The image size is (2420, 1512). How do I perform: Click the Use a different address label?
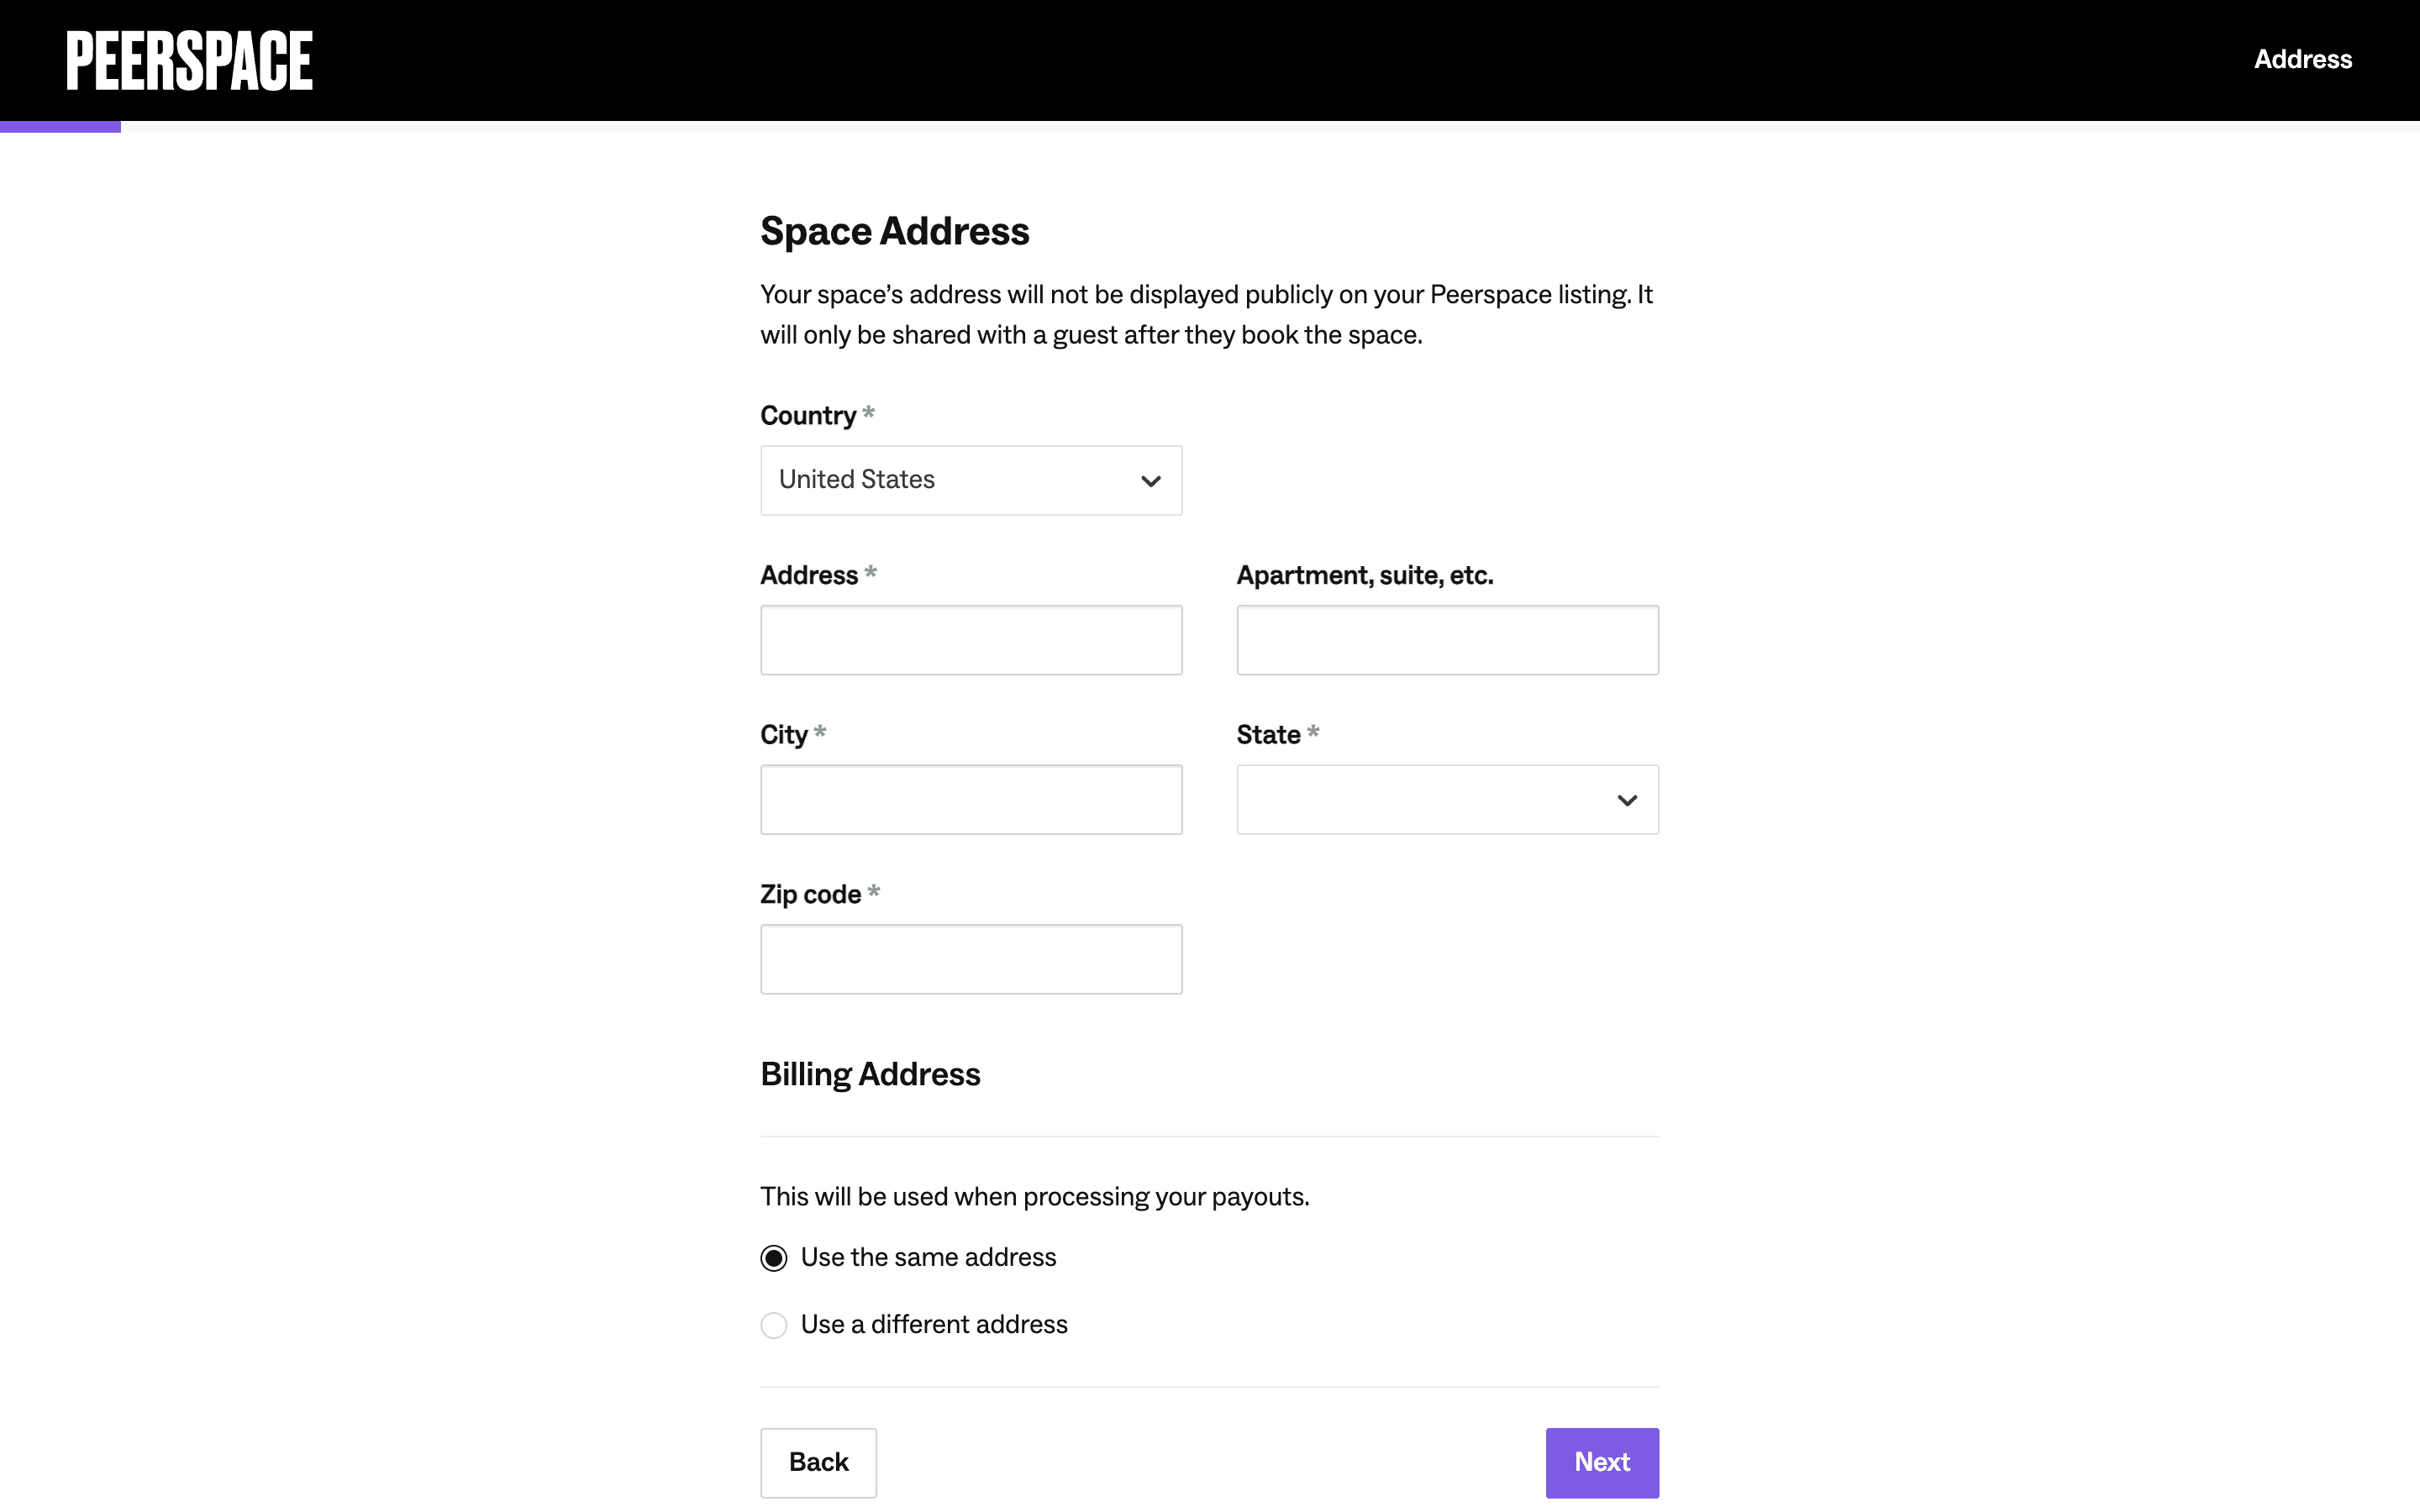pyautogui.click(x=934, y=1325)
